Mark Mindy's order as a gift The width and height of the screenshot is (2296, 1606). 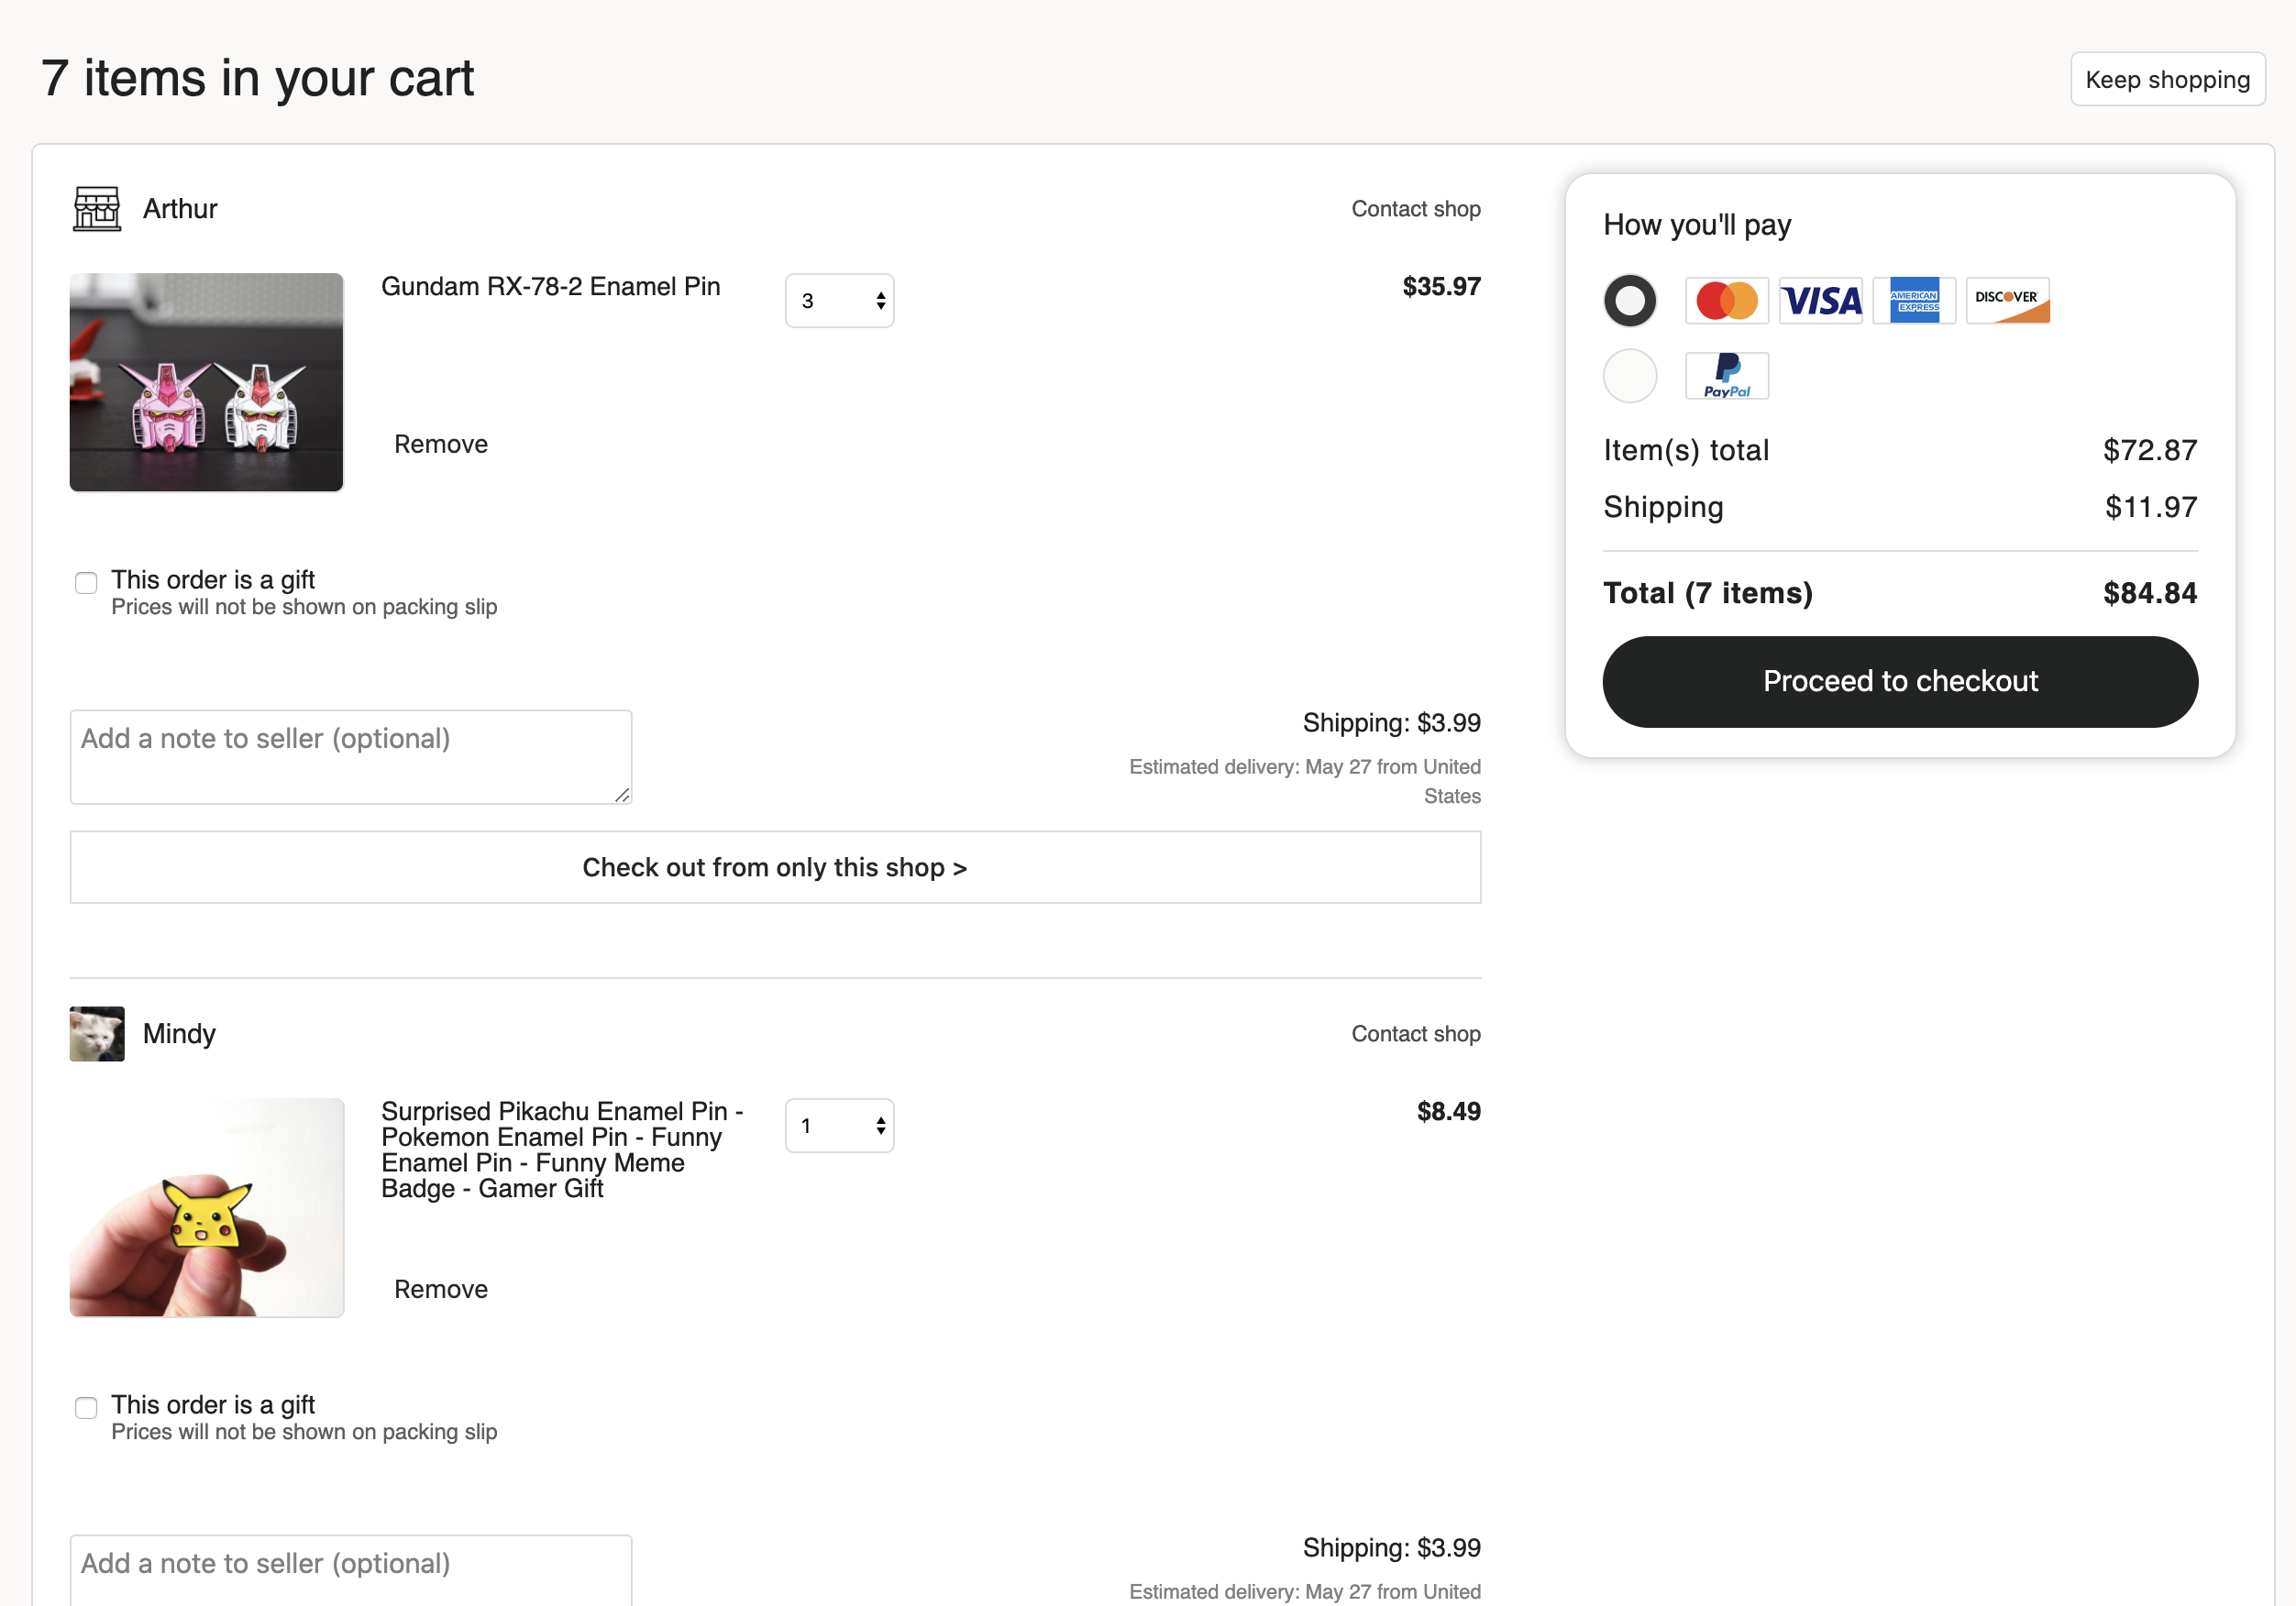[86, 1407]
